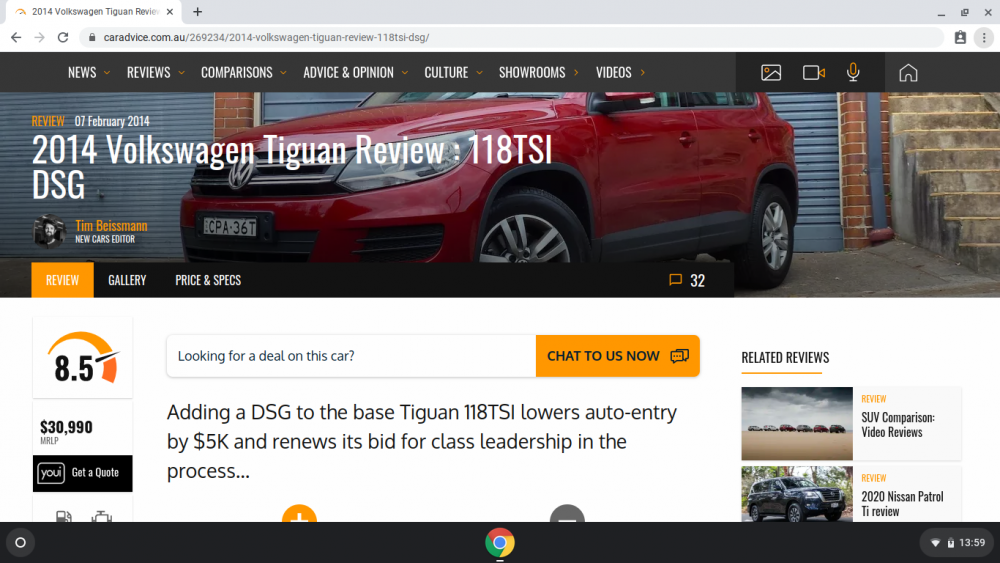Close the Volkswagen Tiguan Review tab
The height and width of the screenshot is (563, 1000).
[170, 11]
